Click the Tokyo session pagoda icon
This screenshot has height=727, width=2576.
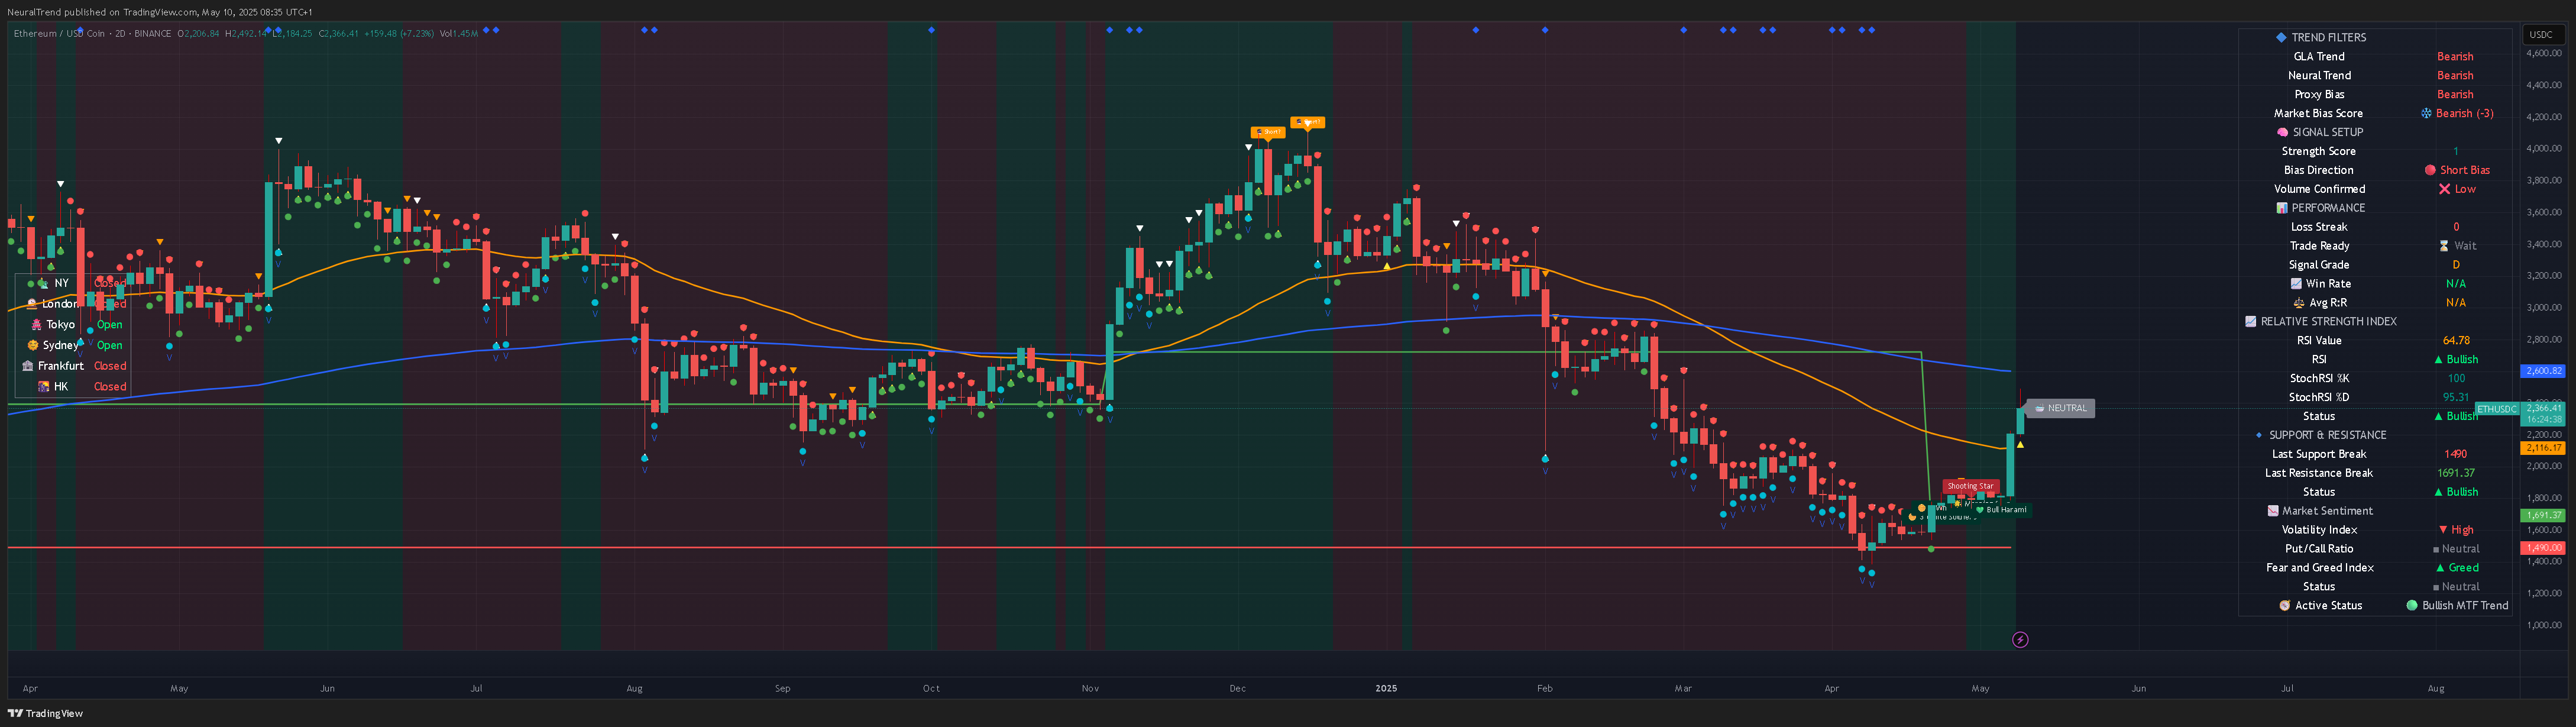[x=36, y=324]
